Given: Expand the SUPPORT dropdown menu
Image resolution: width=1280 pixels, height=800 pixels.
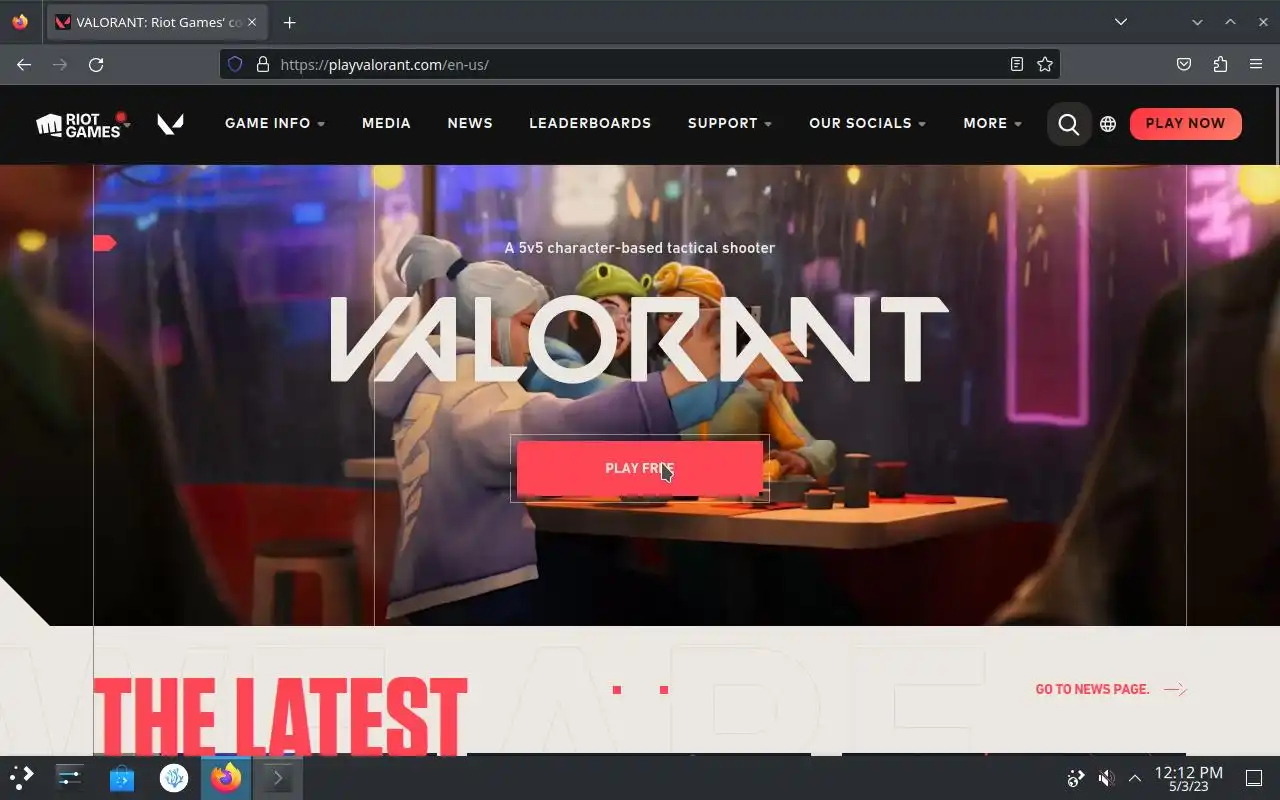Looking at the screenshot, I should tap(730, 123).
